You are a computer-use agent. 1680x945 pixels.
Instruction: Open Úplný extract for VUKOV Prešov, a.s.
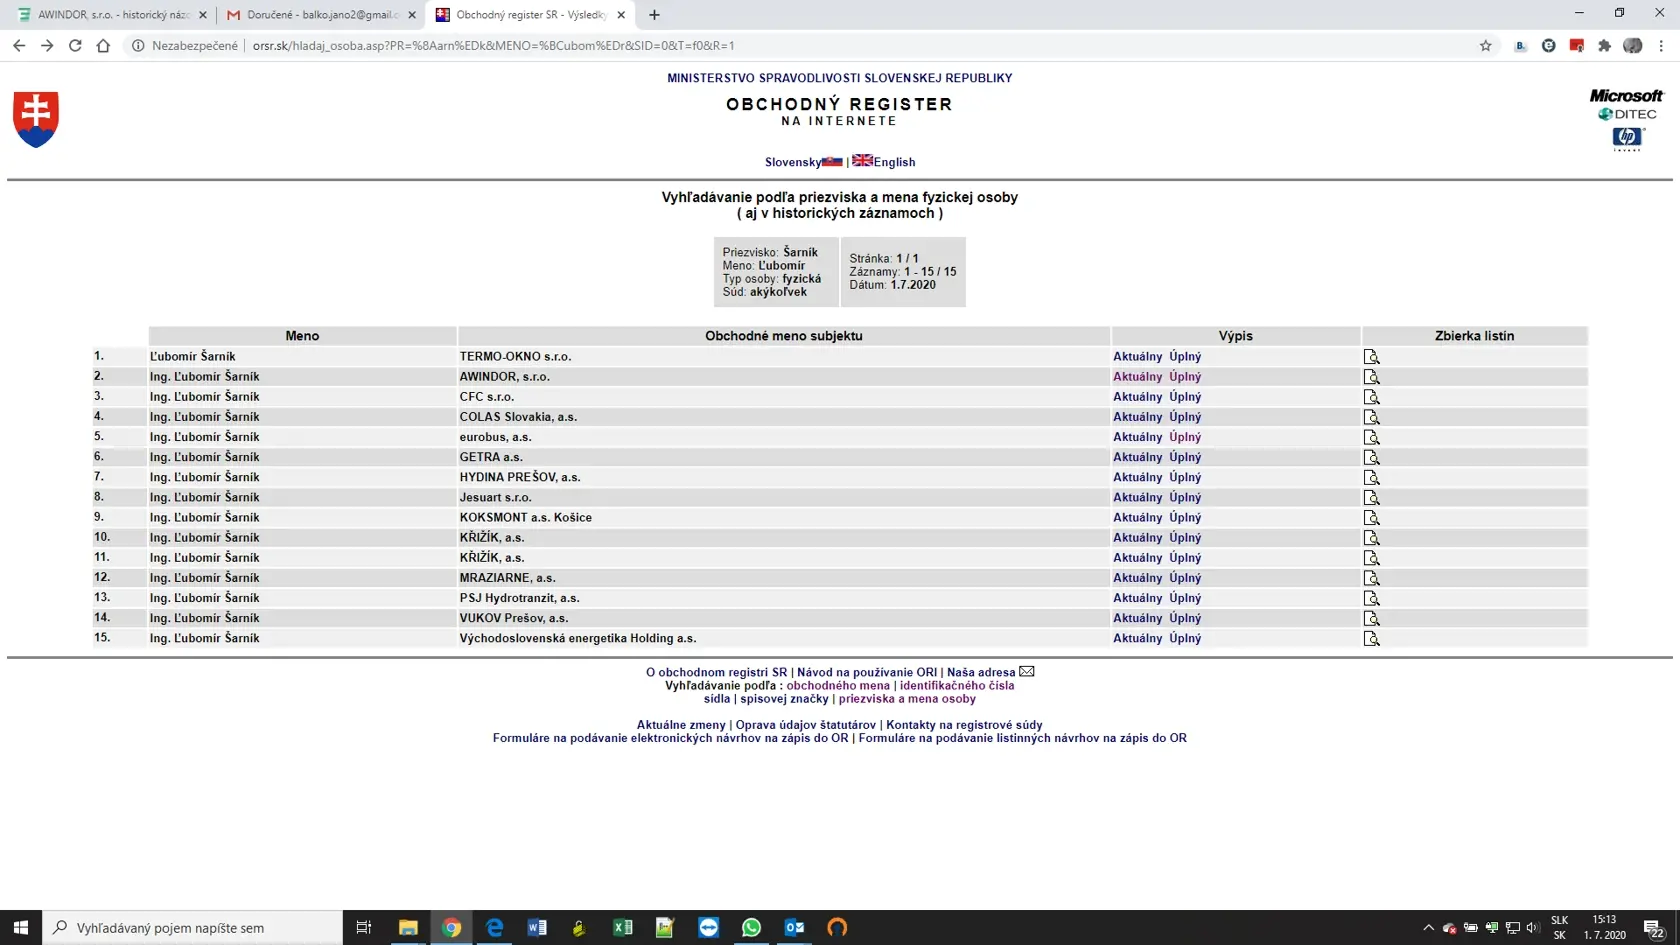[x=1185, y=618]
